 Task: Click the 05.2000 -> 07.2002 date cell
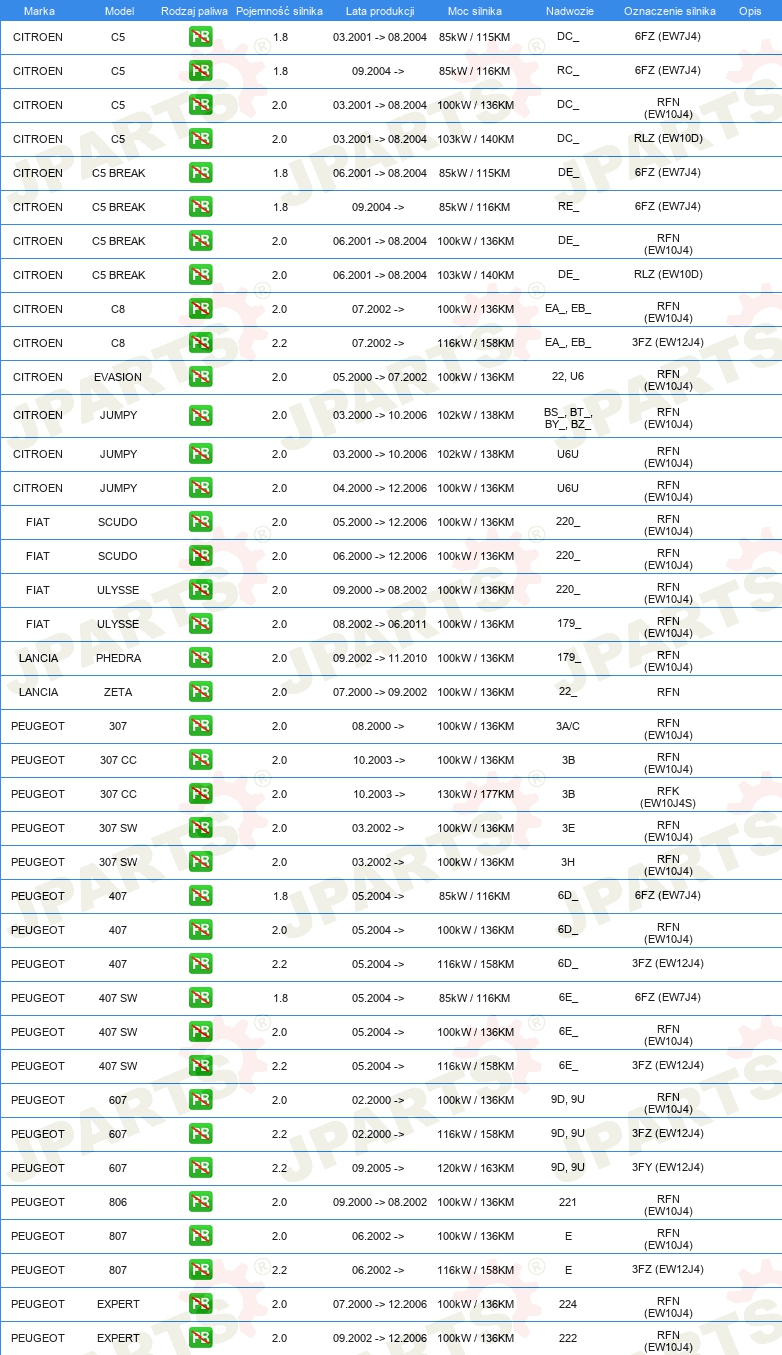[x=380, y=377]
